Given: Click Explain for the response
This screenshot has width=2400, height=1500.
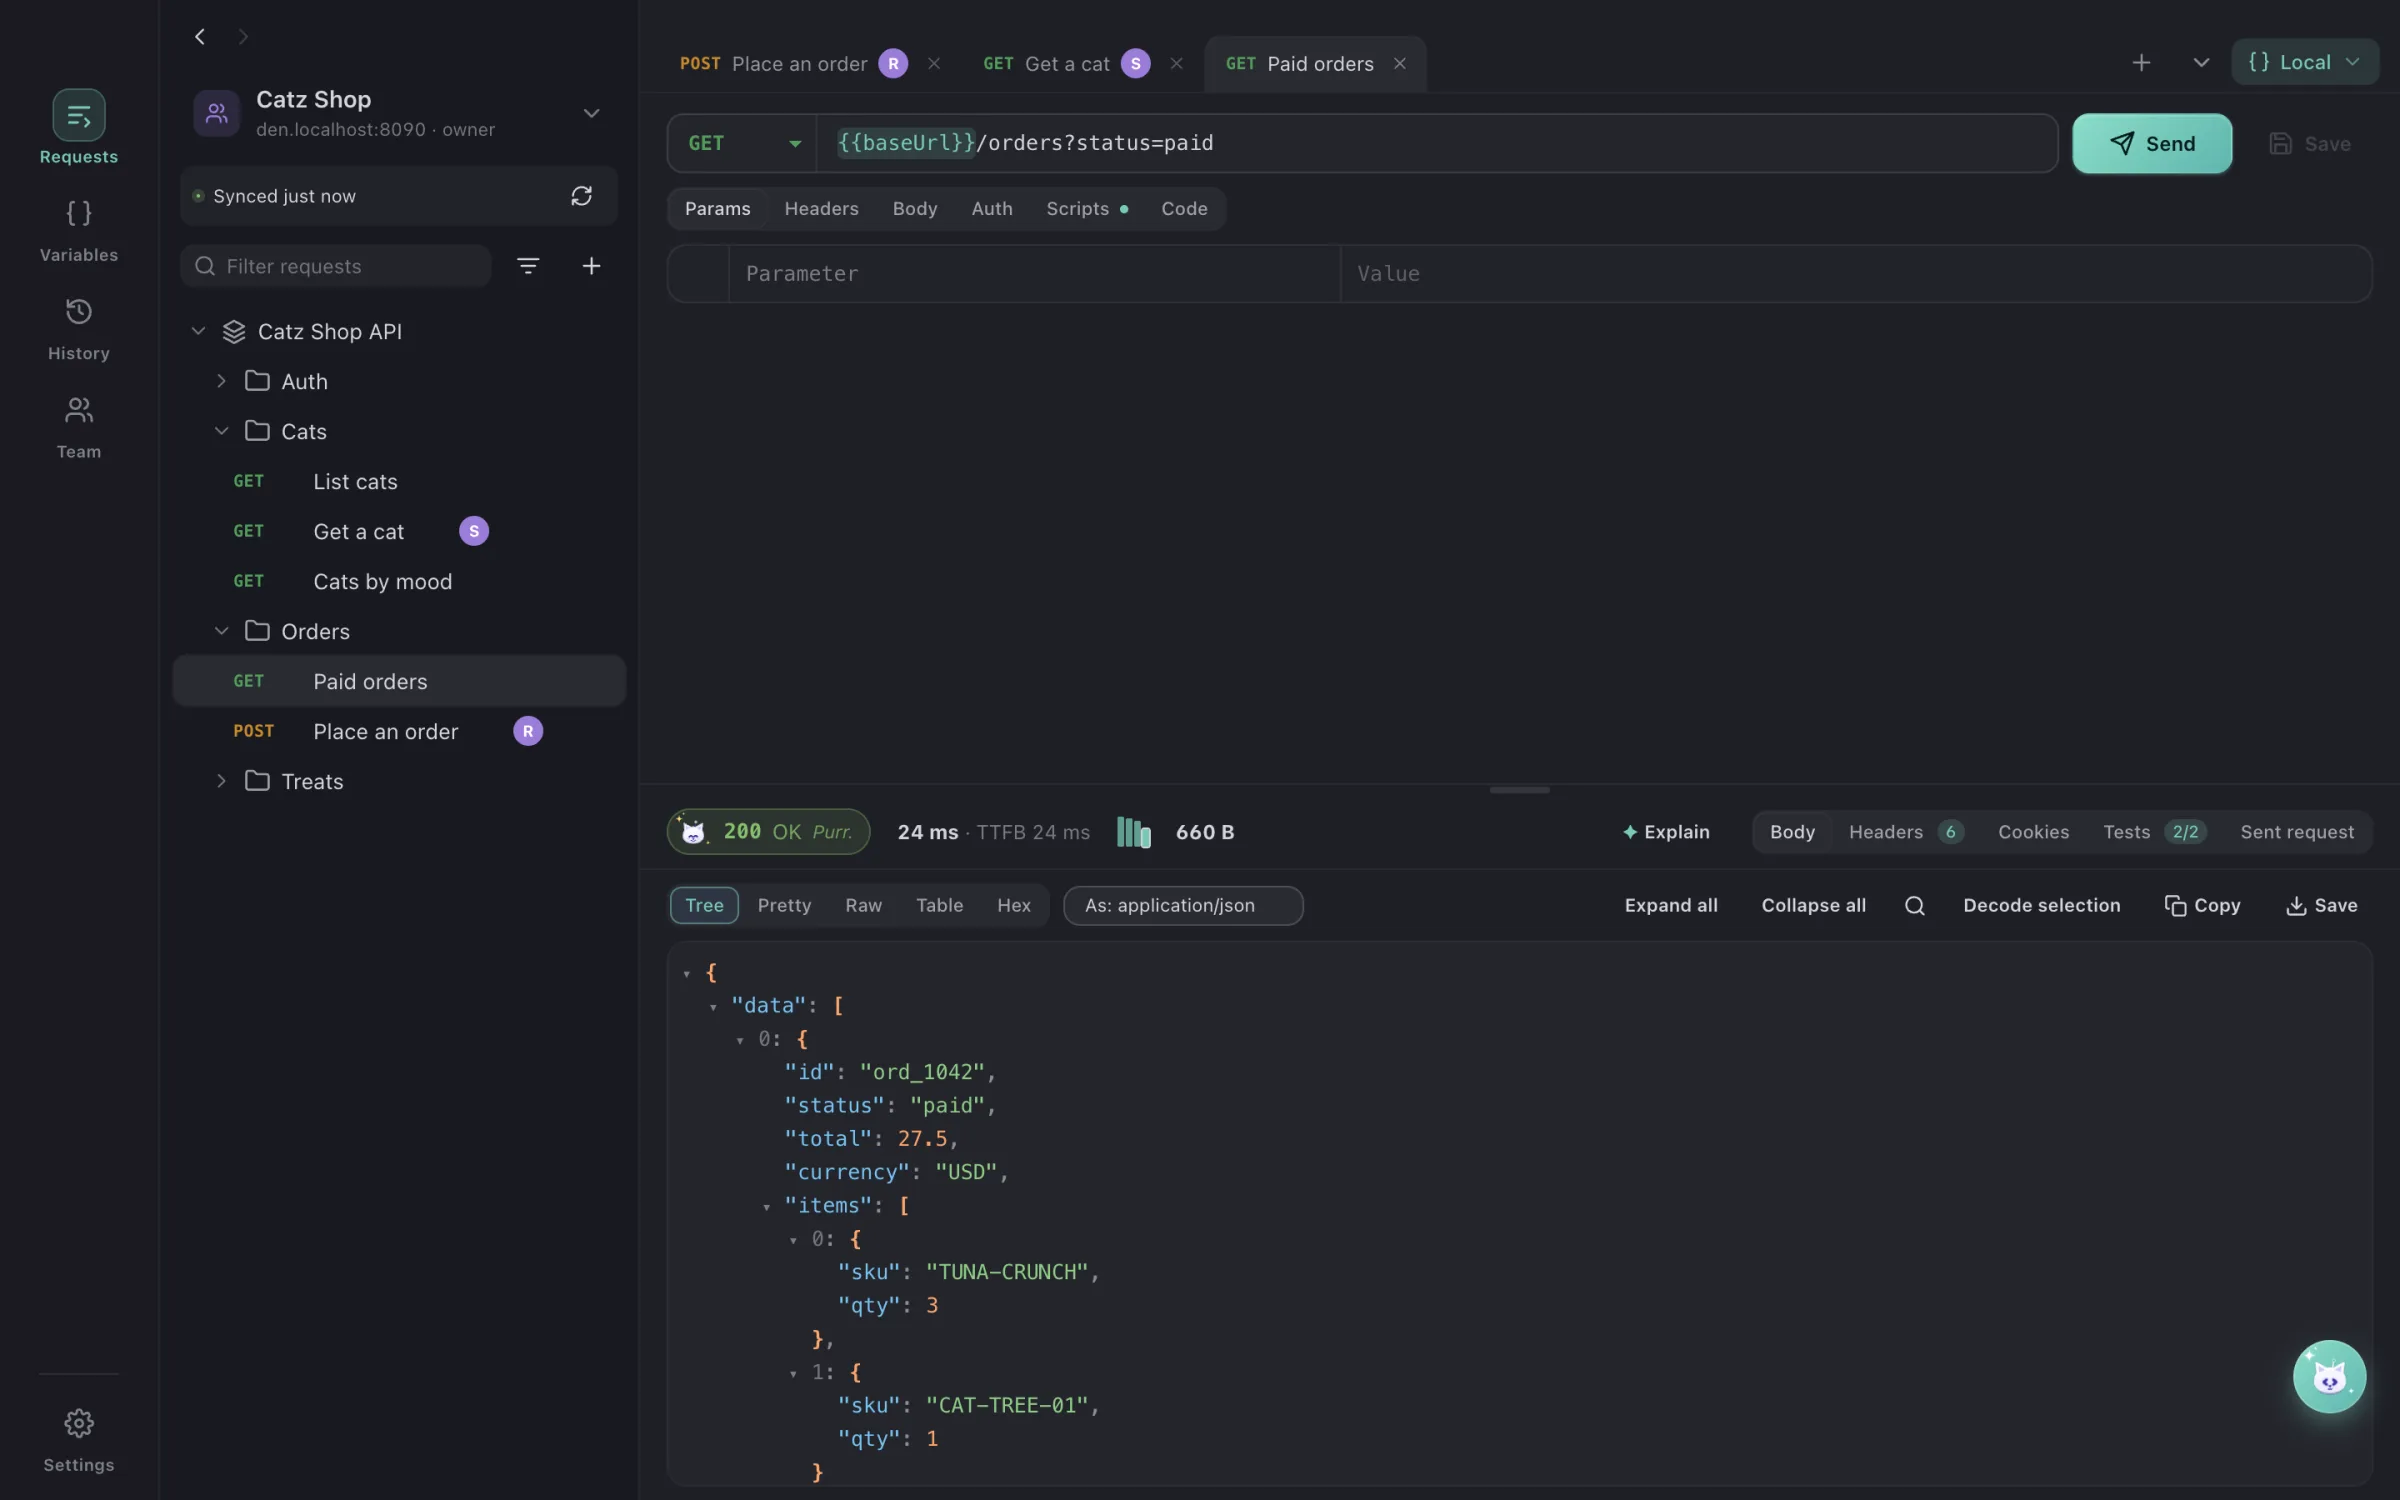Looking at the screenshot, I should coord(1666,832).
